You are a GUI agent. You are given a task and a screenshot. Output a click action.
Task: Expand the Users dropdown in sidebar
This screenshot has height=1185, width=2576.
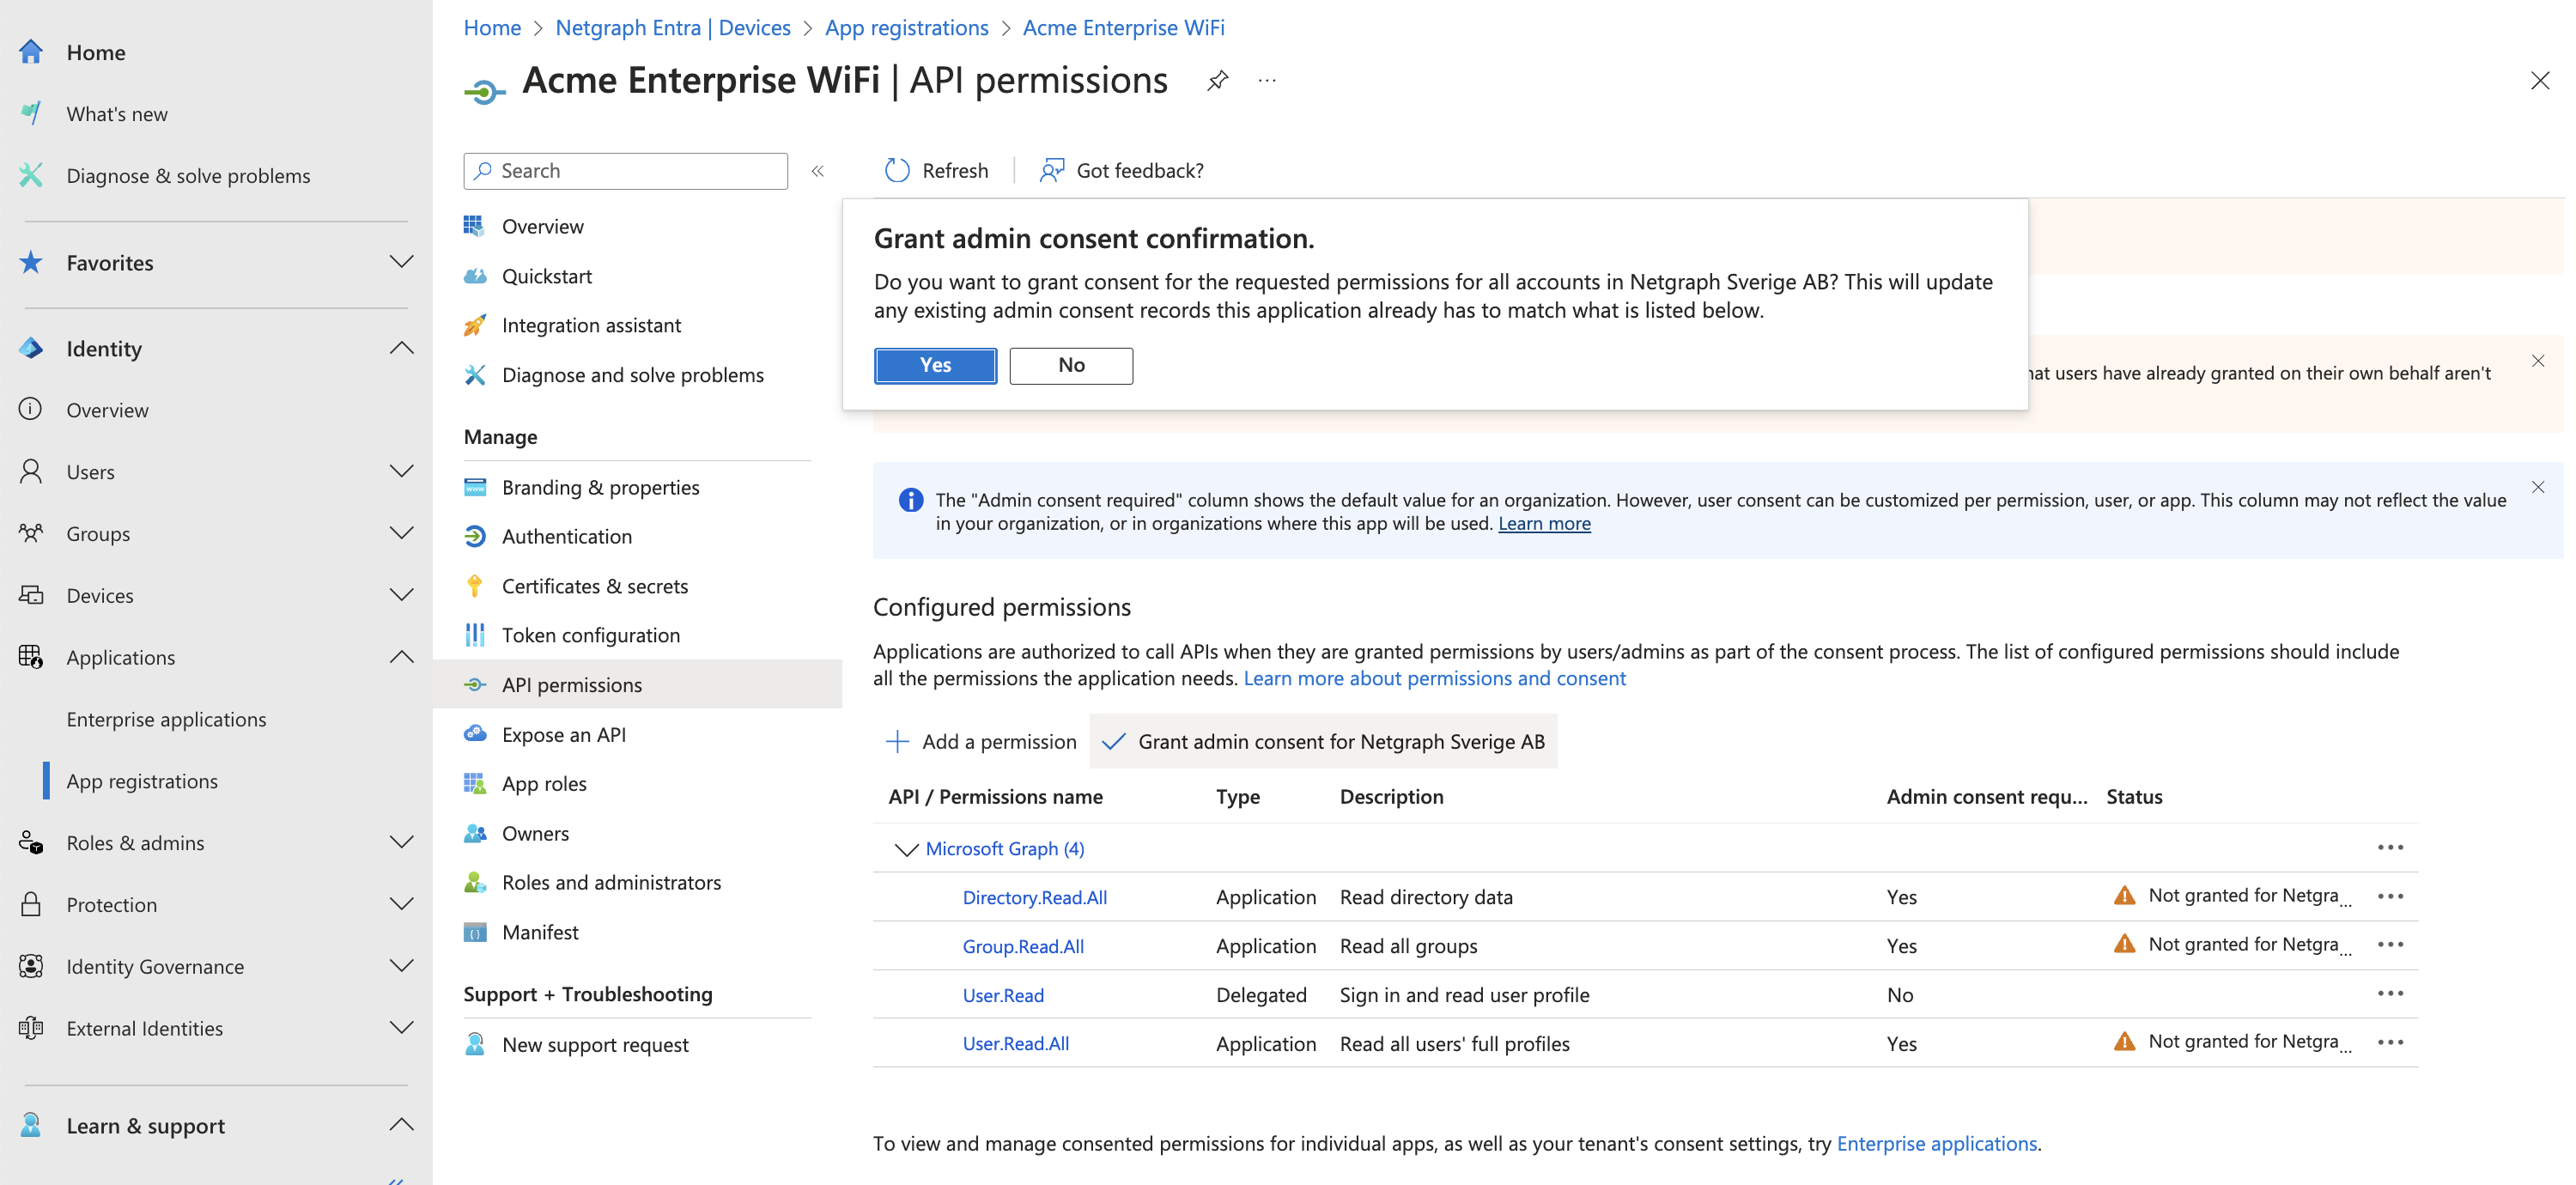(x=401, y=471)
